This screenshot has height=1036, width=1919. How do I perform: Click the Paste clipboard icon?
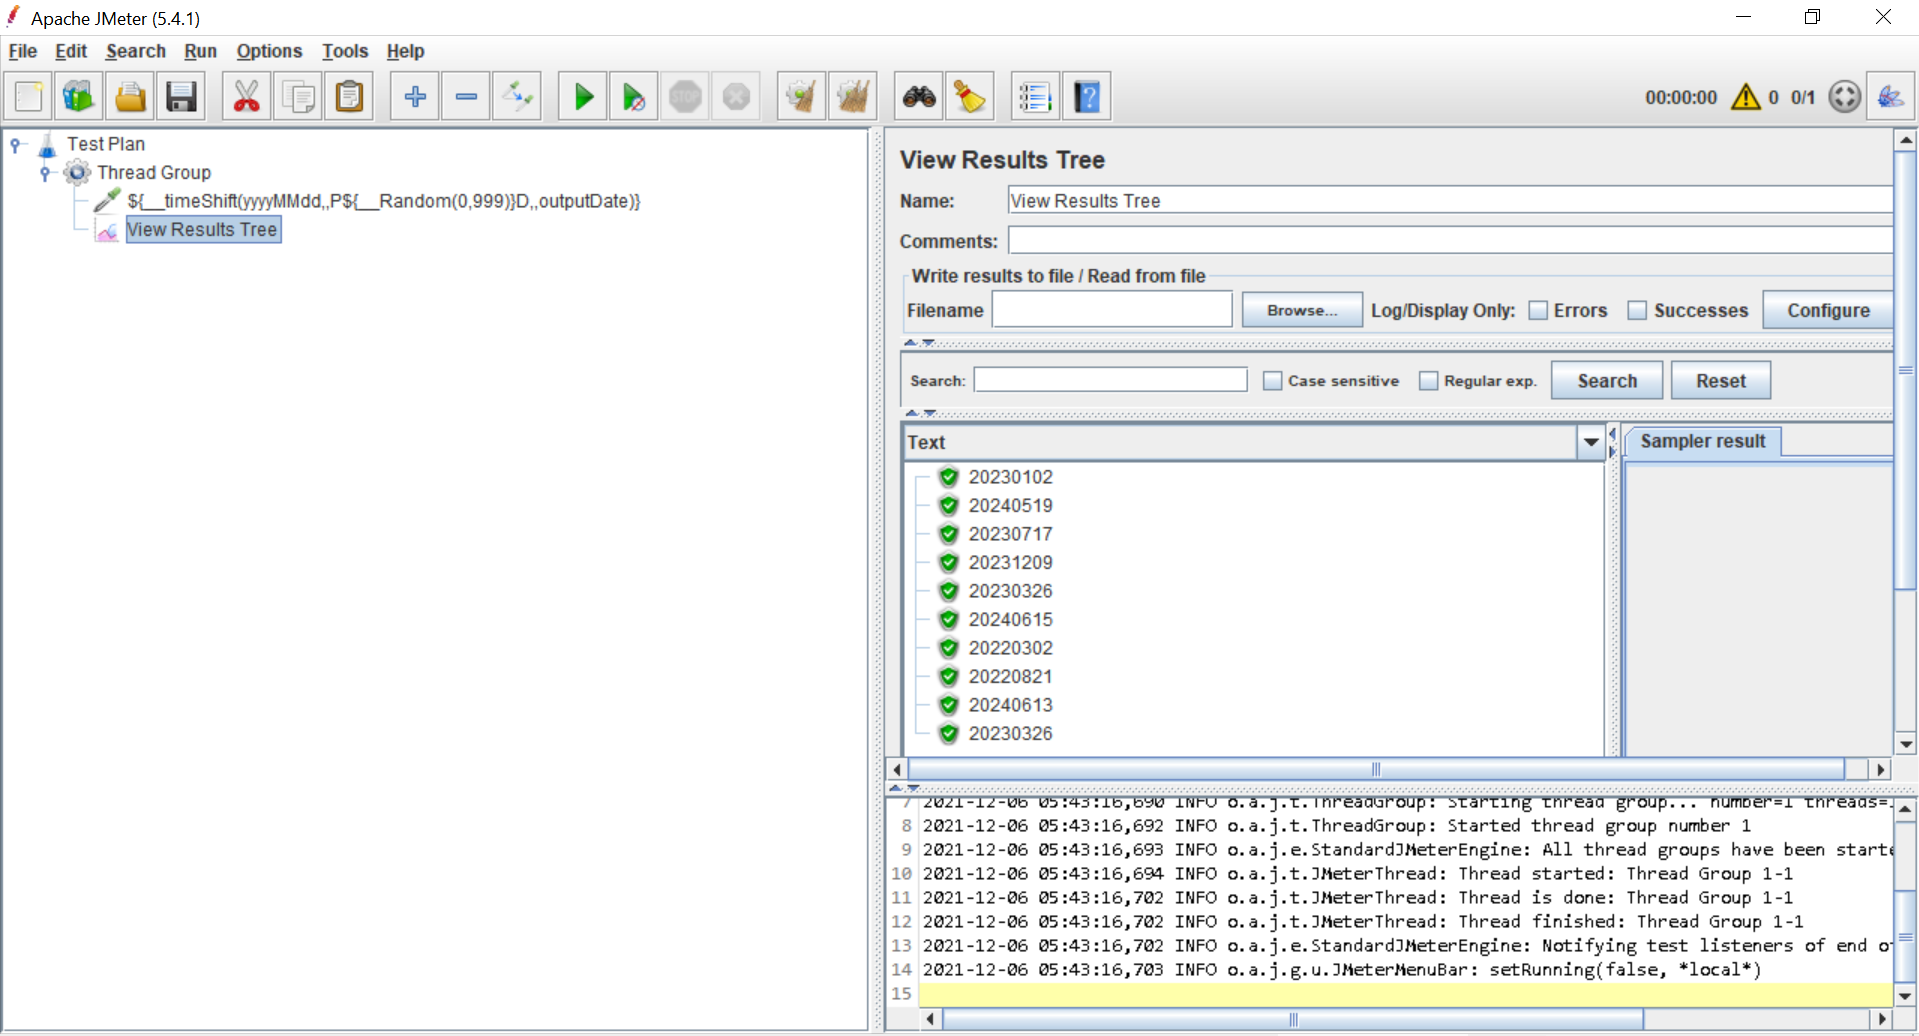click(349, 97)
